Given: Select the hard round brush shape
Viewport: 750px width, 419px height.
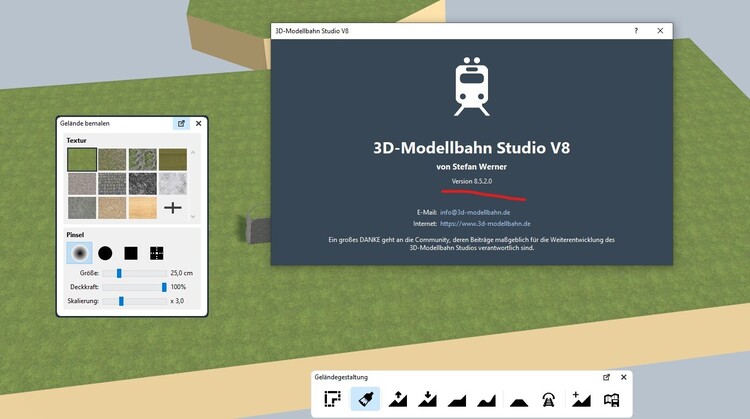Looking at the screenshot, I should (105, 253).
